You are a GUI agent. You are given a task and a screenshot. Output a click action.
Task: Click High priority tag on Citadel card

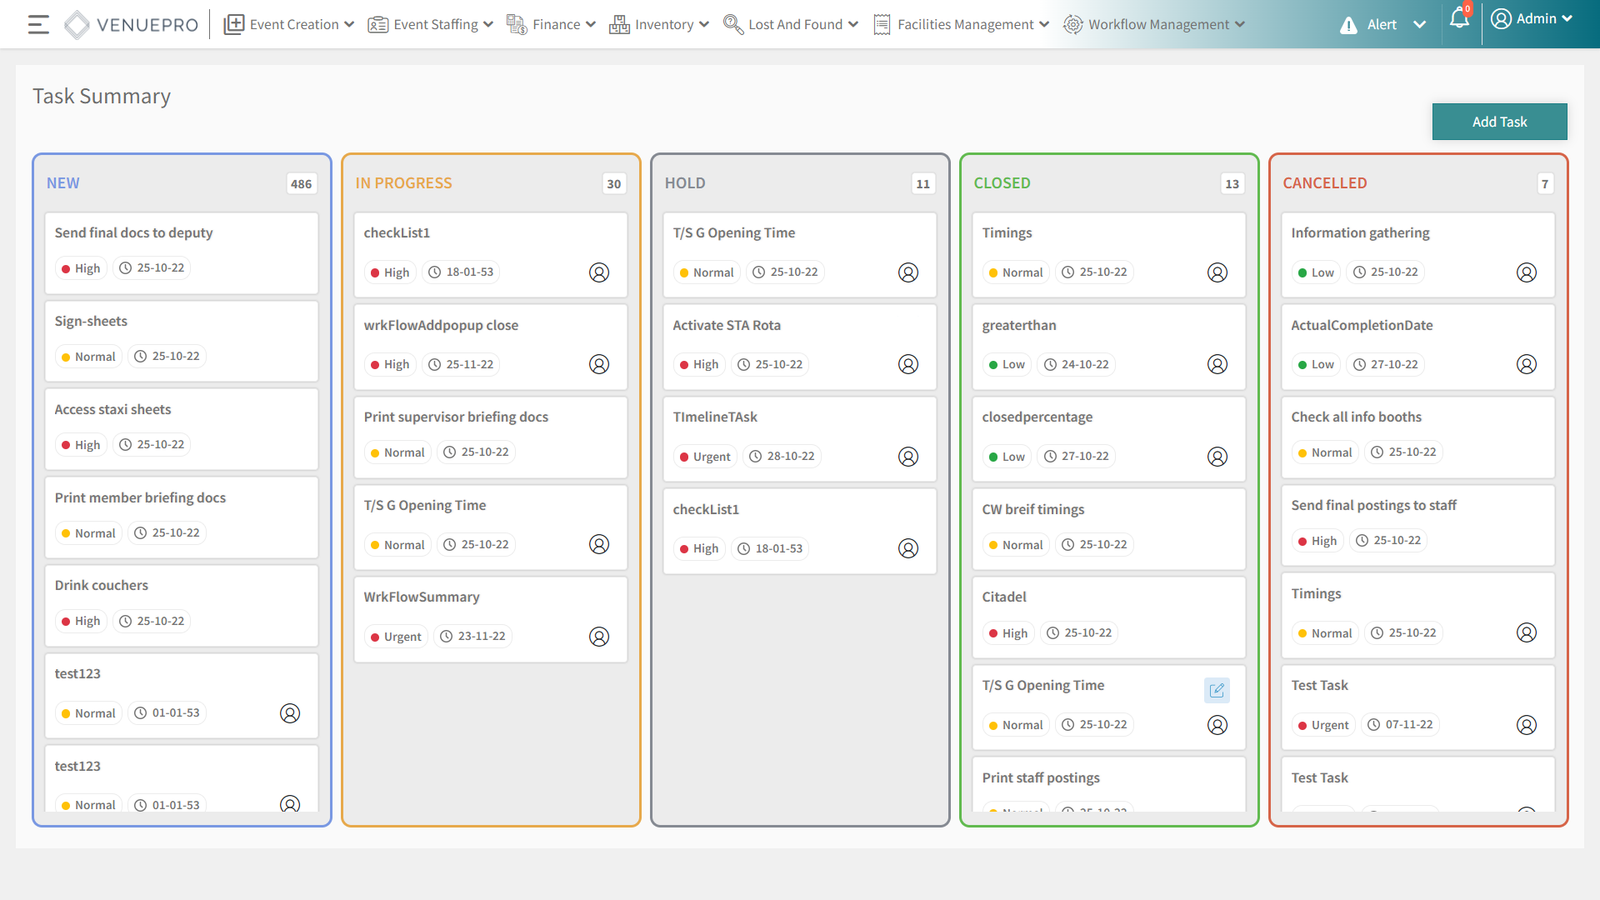pos(1007,633)
